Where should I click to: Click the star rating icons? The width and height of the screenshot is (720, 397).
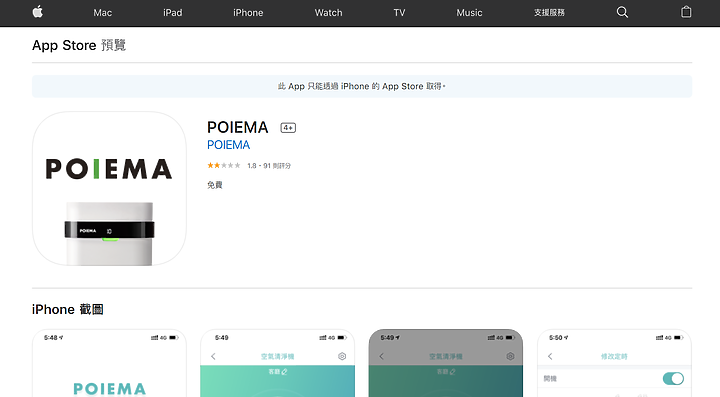click(224, 166)
